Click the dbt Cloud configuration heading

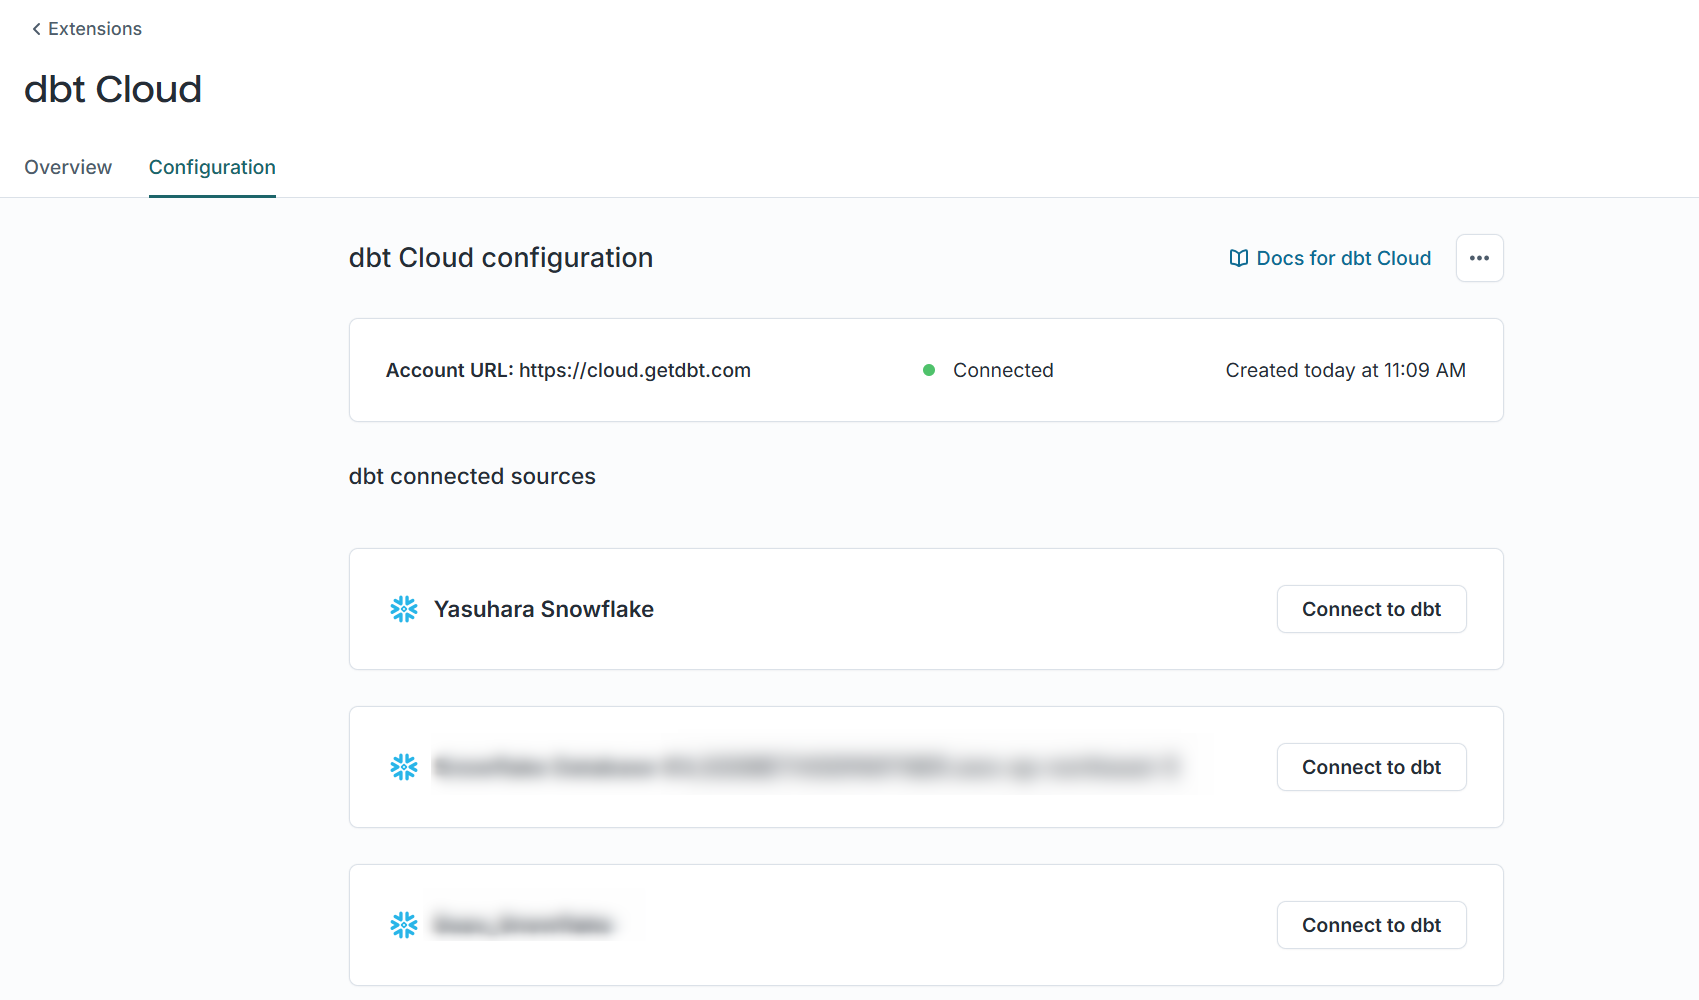[501, 258]
